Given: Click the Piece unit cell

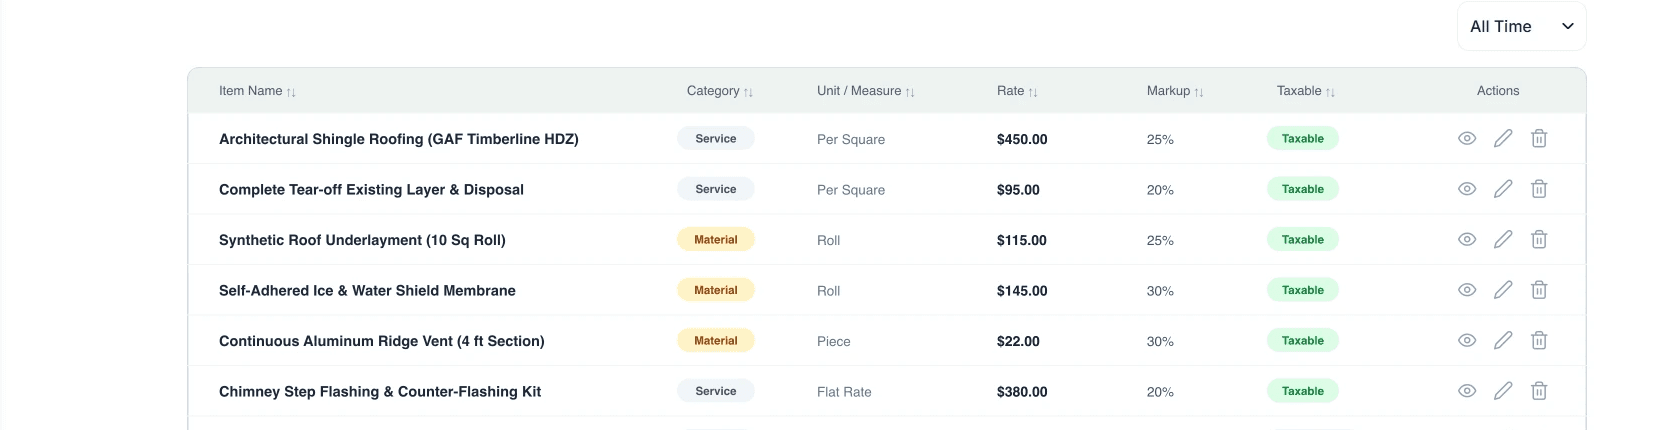Looking at the screenshot, I should [x=834, y=341].
